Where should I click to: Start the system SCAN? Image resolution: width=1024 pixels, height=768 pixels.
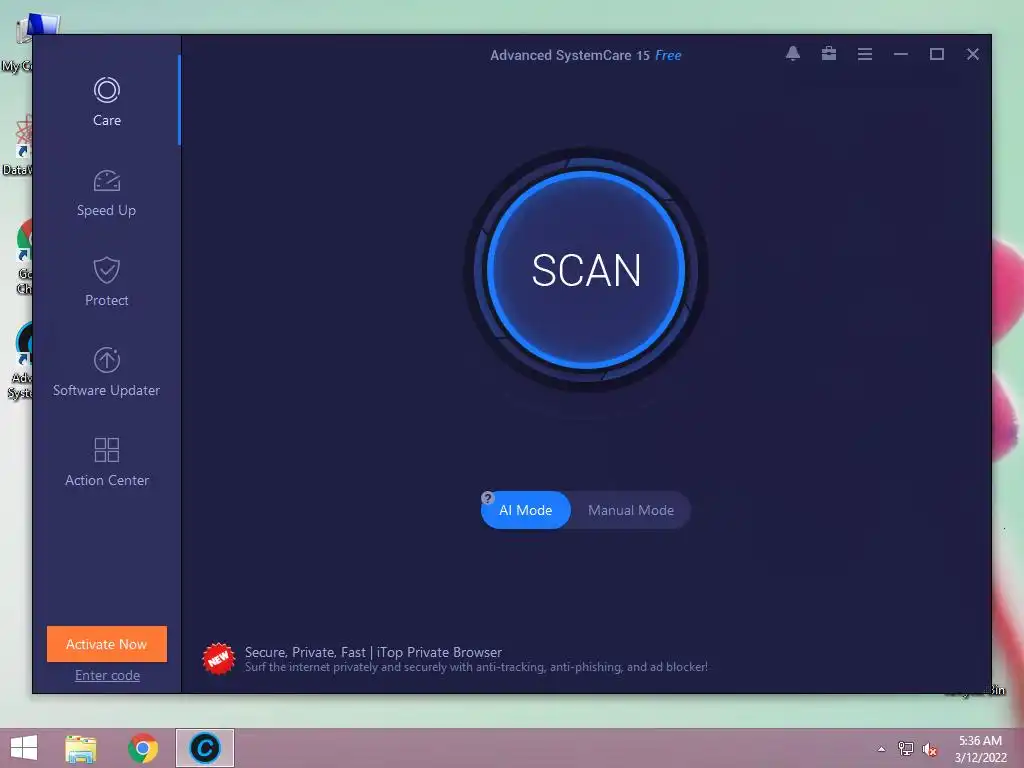586,270
